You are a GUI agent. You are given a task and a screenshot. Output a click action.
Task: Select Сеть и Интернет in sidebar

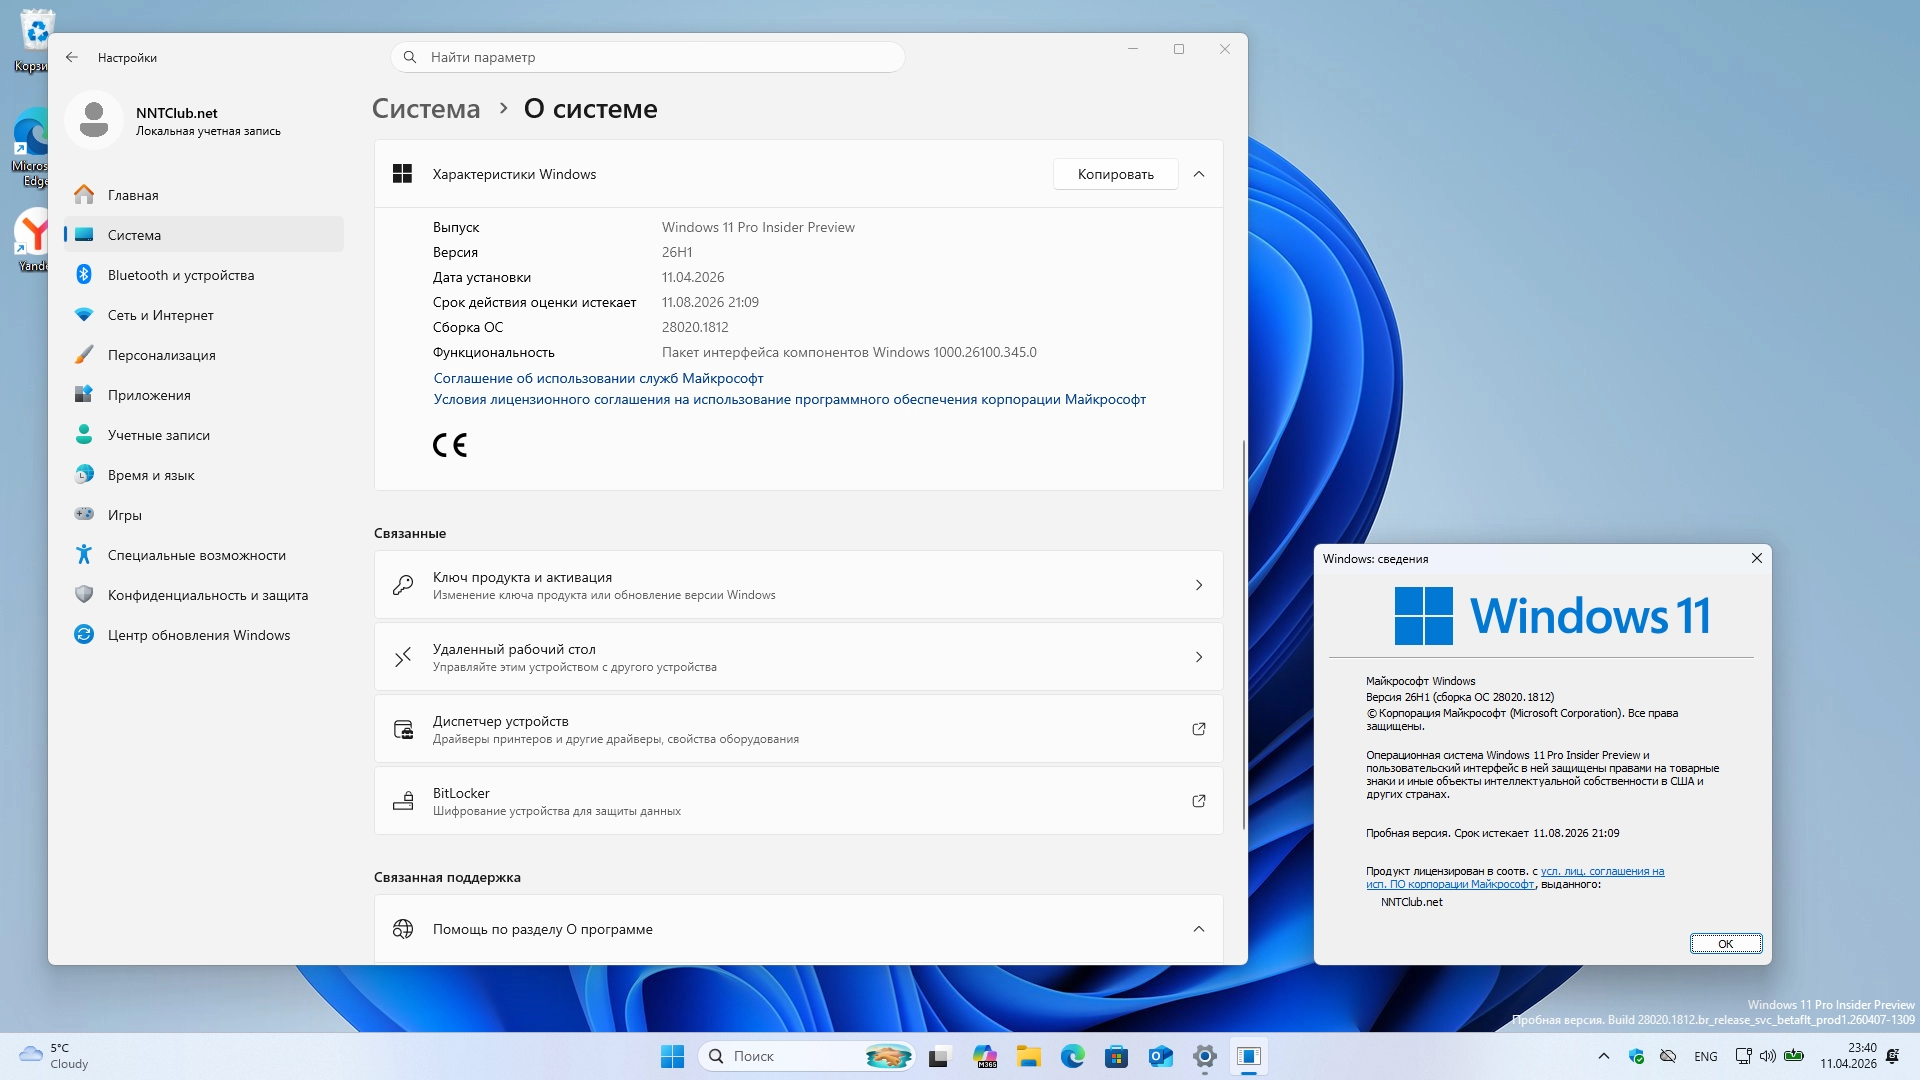[x=160, y=315]
